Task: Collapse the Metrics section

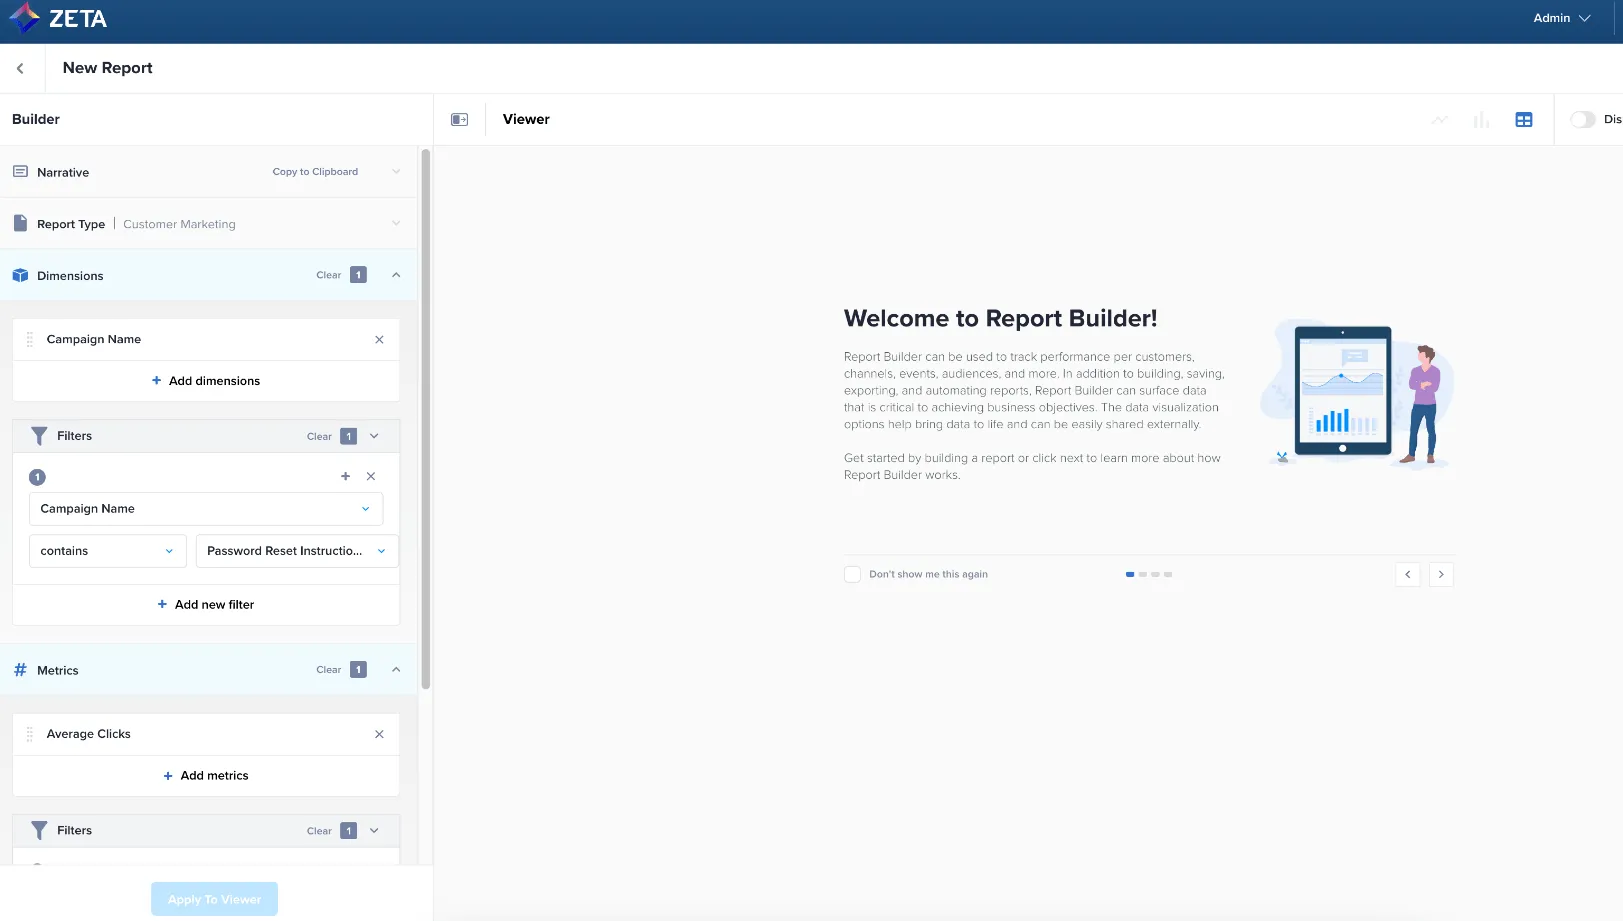Action: (396, 670)
